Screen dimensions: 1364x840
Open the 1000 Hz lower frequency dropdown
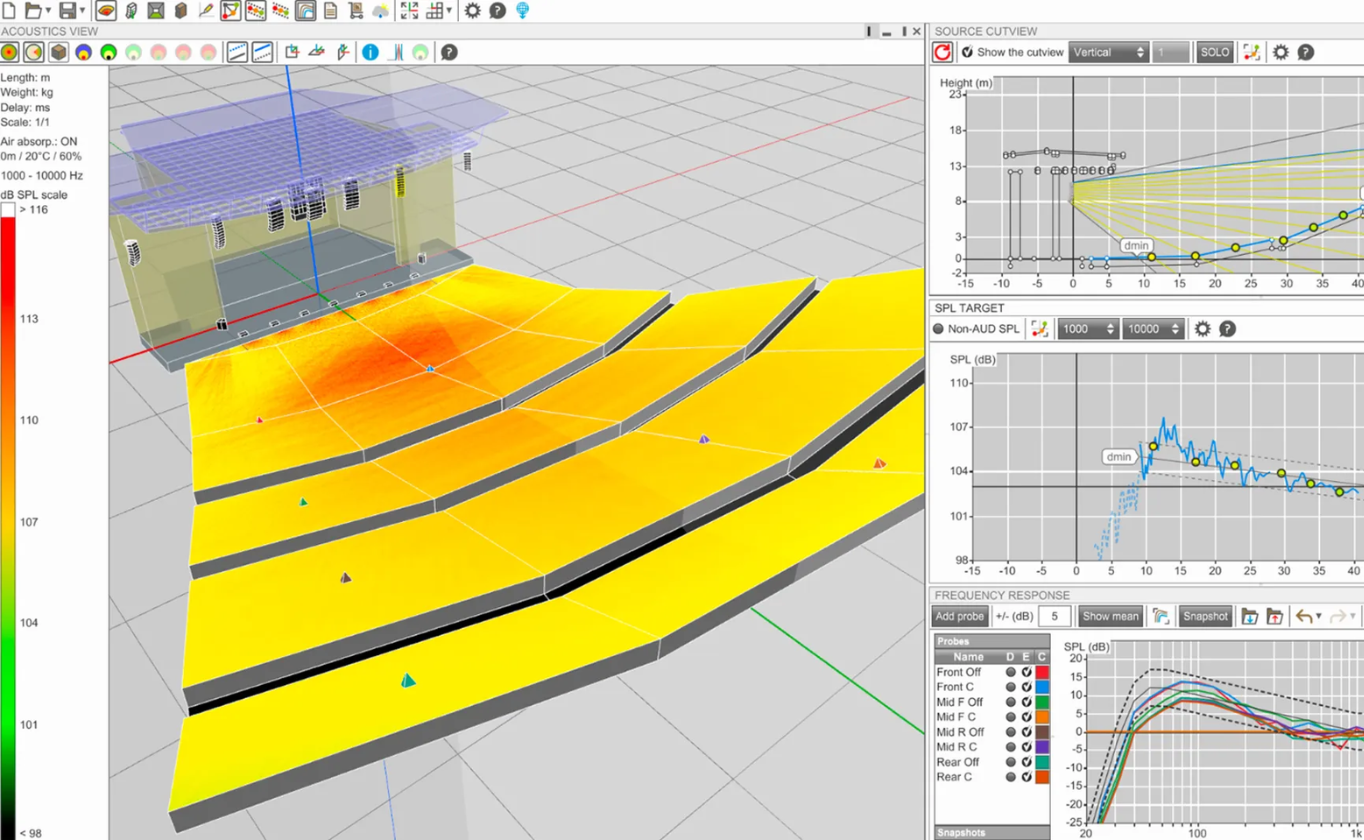coord(1088,329)
